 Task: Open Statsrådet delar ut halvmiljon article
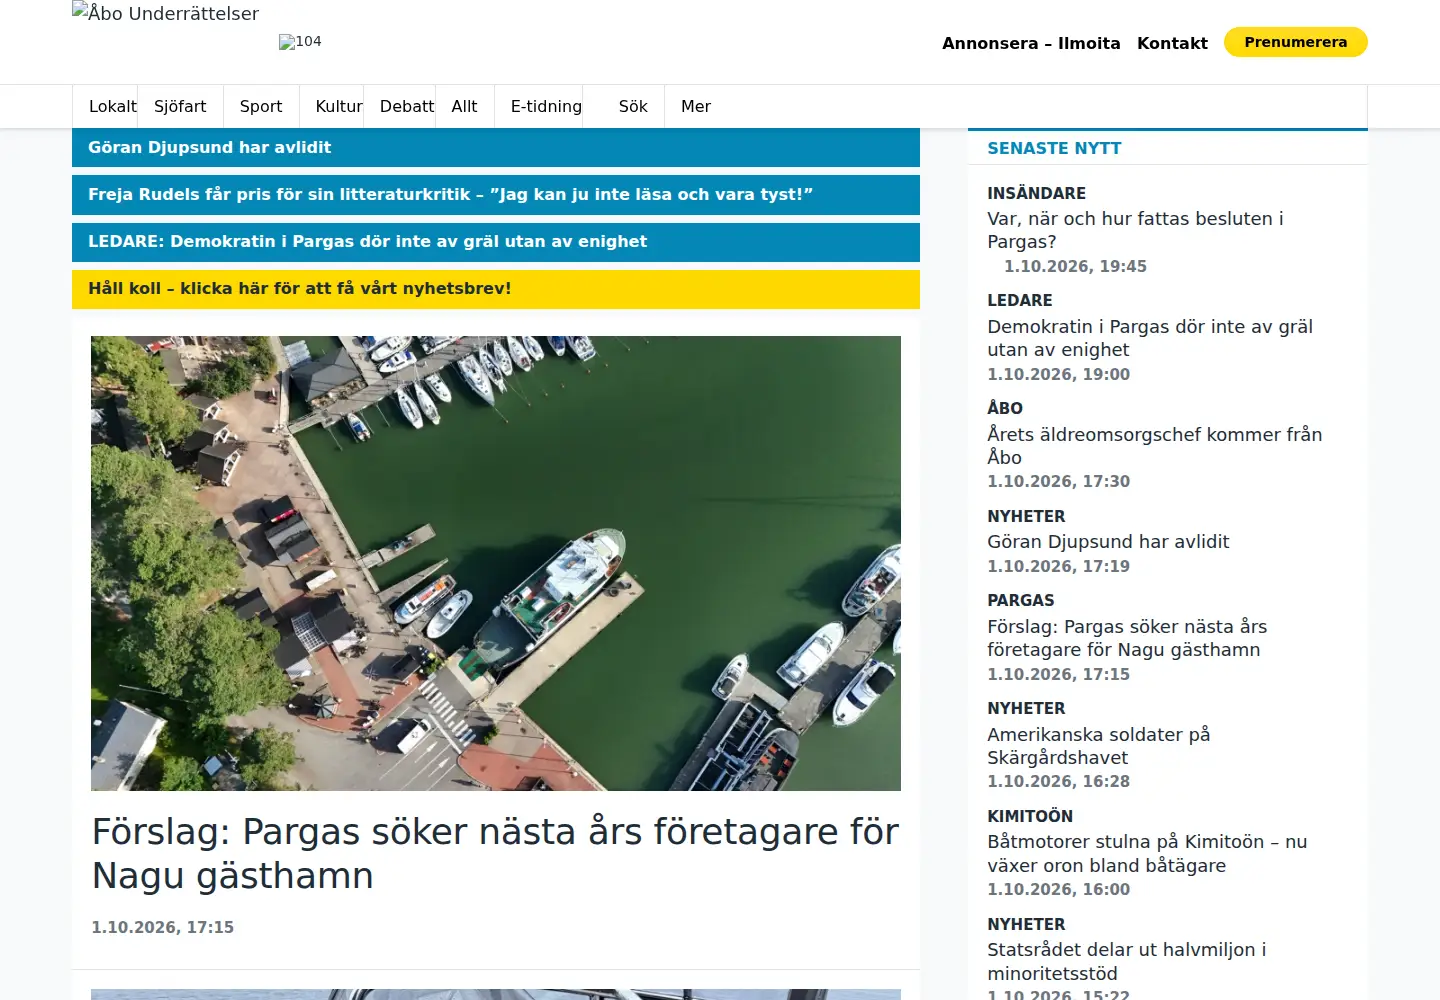(1127, 961)
